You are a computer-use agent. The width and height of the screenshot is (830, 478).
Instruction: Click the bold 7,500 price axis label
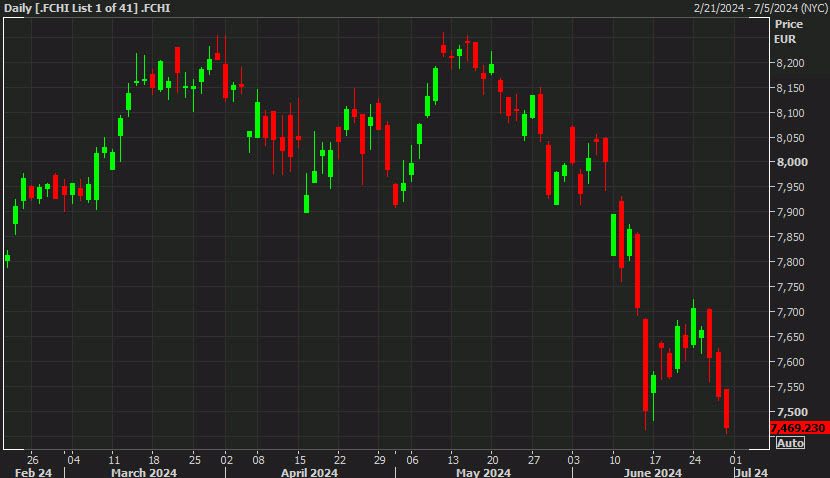[x=792, y=412]
